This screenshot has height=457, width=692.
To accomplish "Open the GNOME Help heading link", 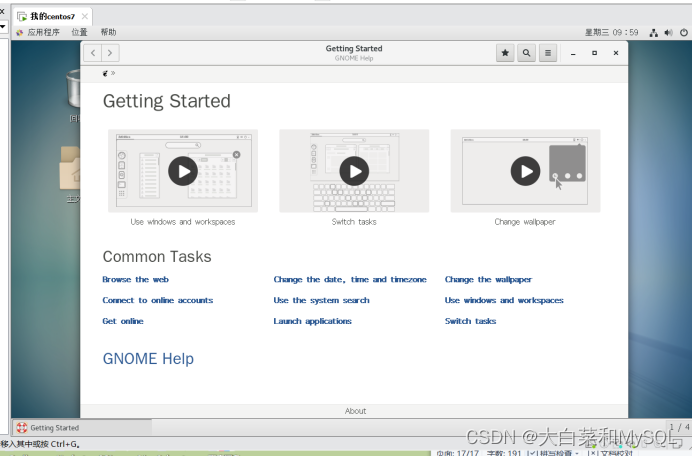I will point(148,359).
